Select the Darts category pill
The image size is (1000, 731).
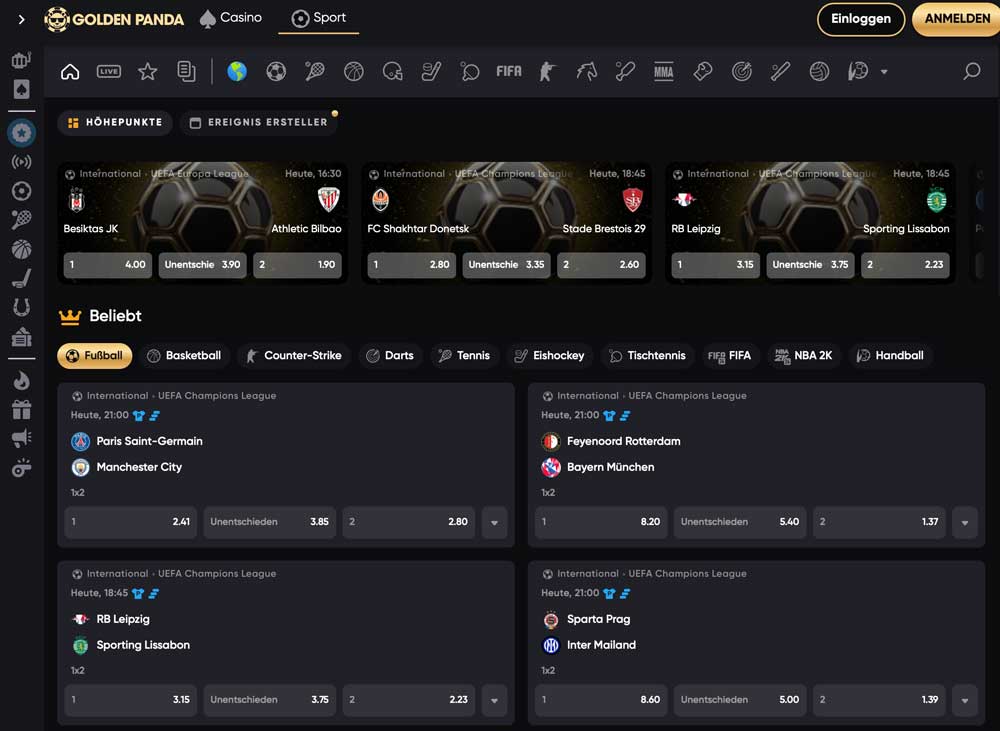click(x=390, y=356)
